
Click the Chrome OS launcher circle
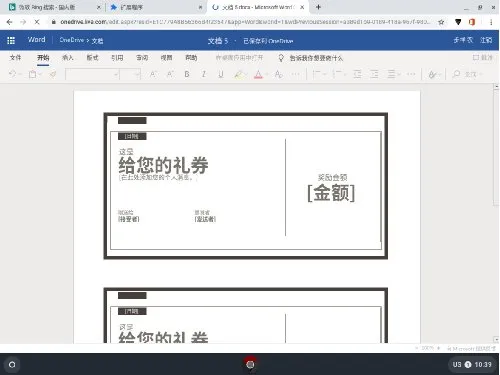click(12, 364)
